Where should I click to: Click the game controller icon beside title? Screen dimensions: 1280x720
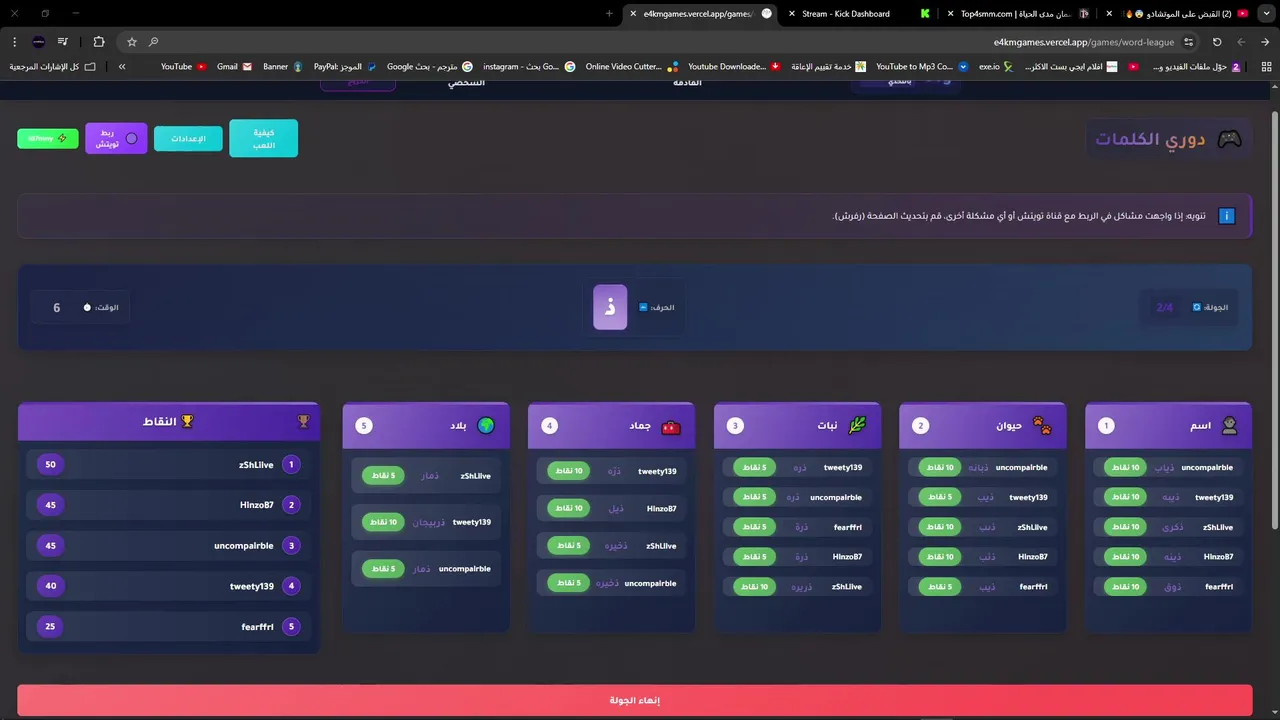[x=1229, y=139]
